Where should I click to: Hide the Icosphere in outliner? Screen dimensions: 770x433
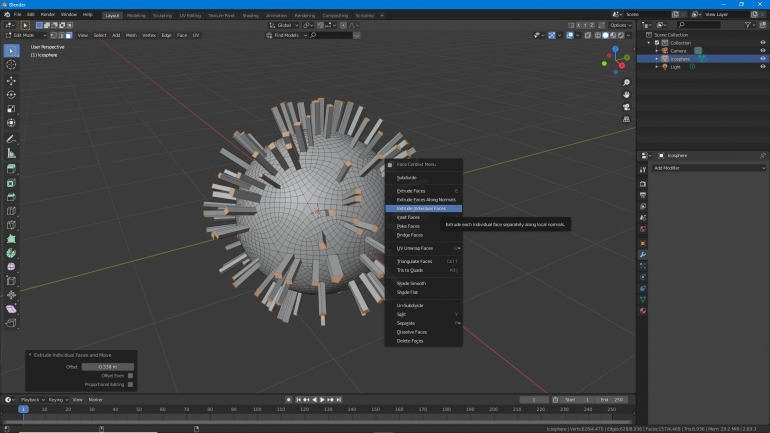click(763, 59)
